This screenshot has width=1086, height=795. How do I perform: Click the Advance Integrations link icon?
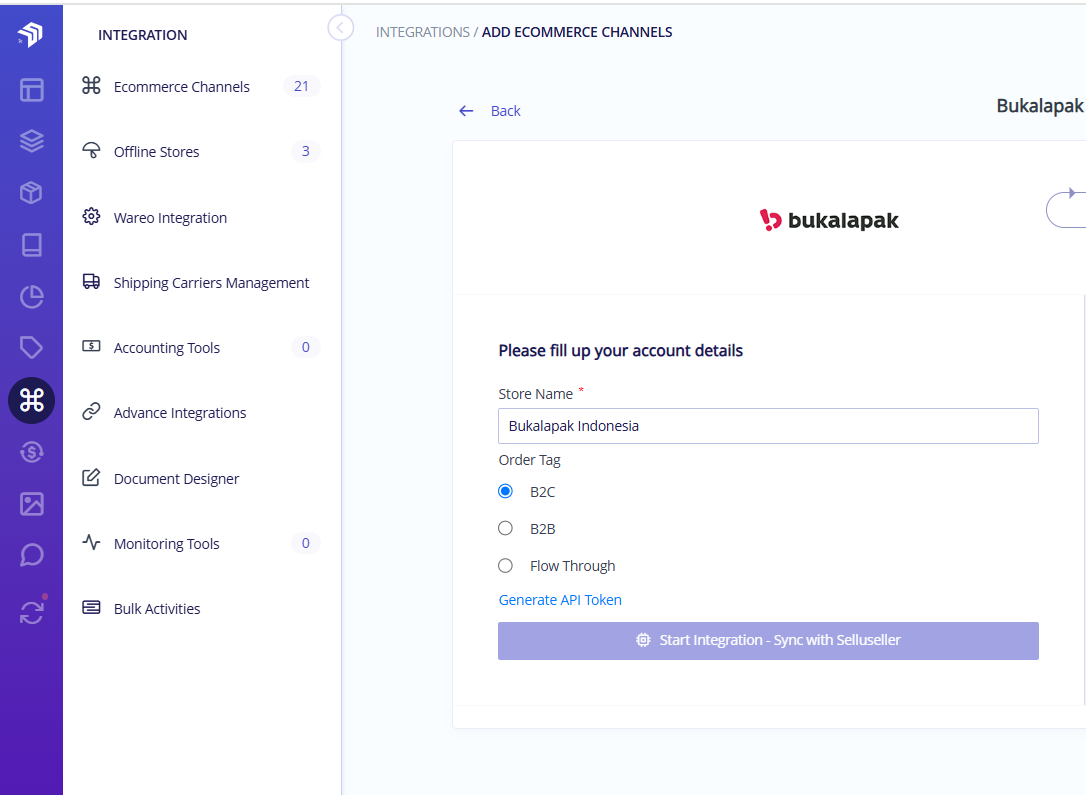(x=91, y=411)
